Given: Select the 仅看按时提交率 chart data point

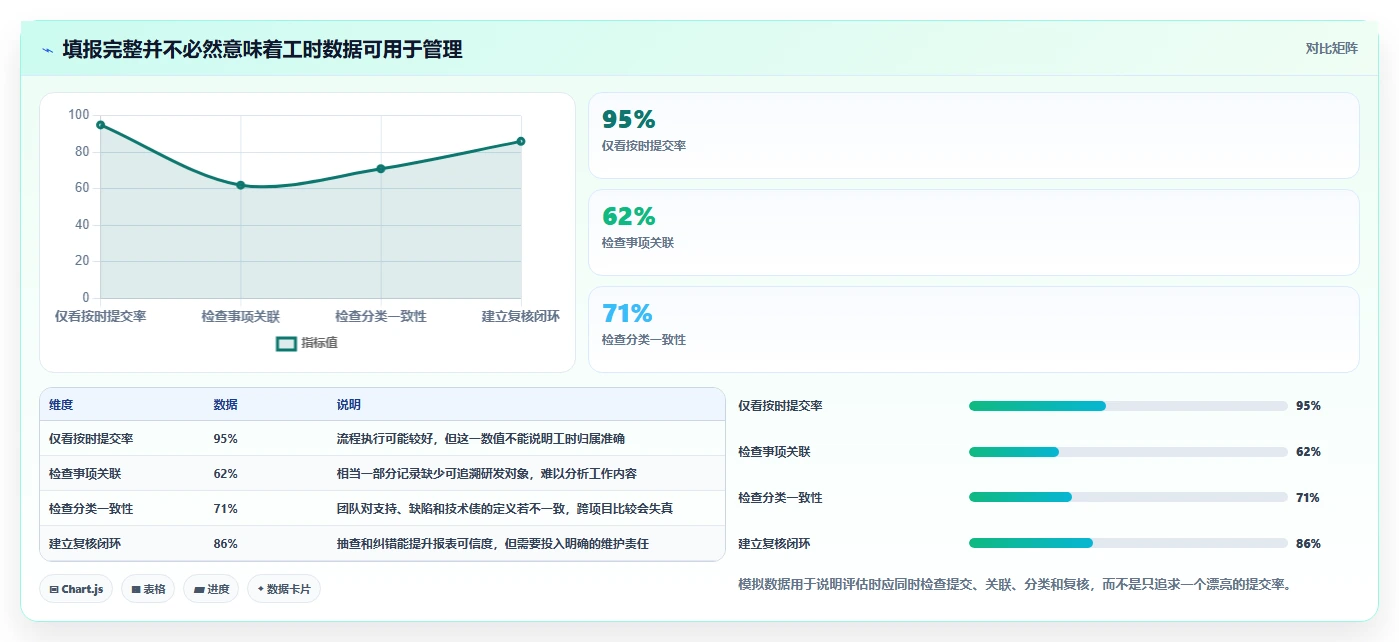Looking at the screenshot, I should (x=101, y=125).
